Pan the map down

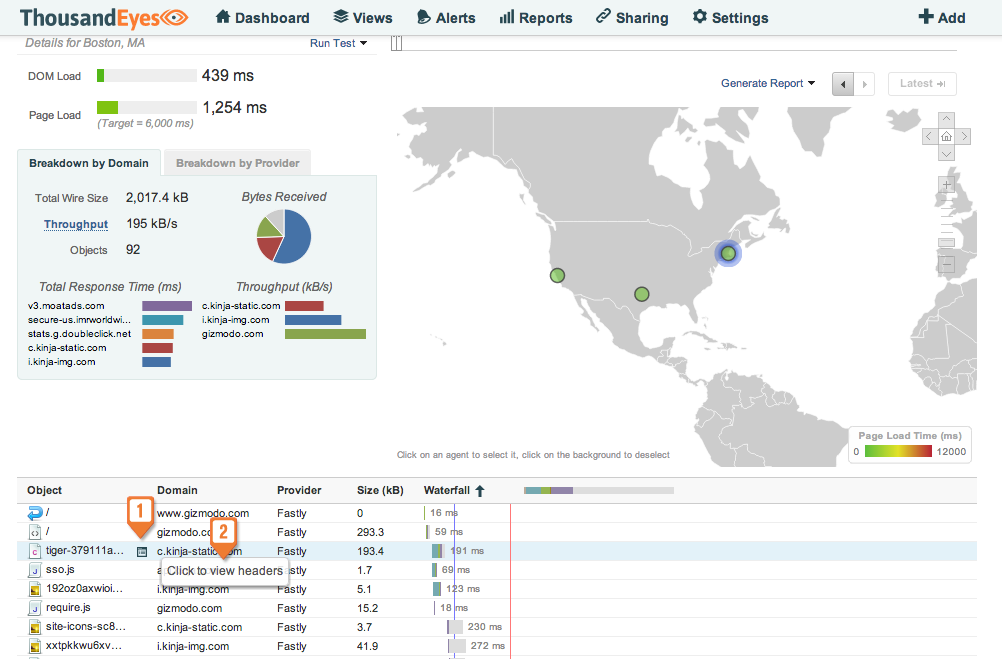(x=946, y=153)
